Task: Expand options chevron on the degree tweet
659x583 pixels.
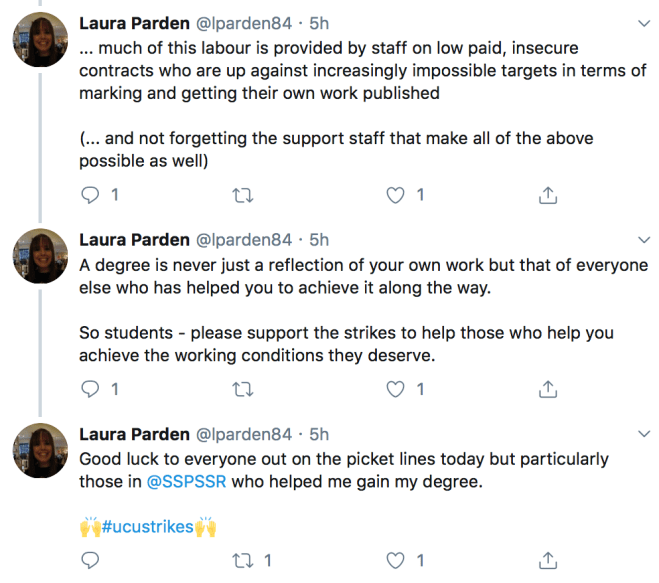Action: (643, 240)
